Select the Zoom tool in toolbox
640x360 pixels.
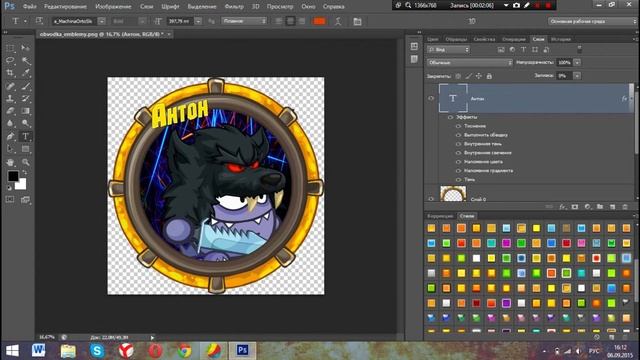[x=25, y=162]
